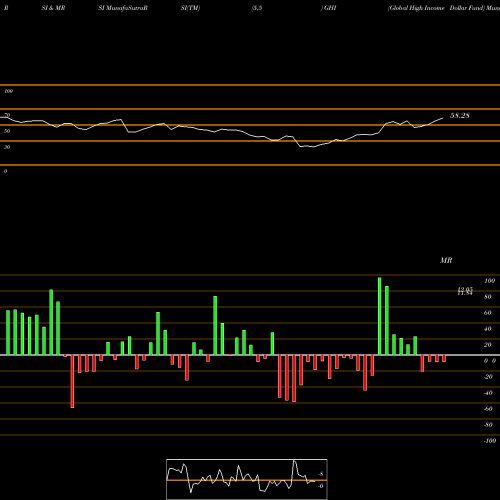The height and width of the screenshot is (500, 500).
Task: Click the RSI axis label 100
Action: pyautogui.click(x=8, y=91)
